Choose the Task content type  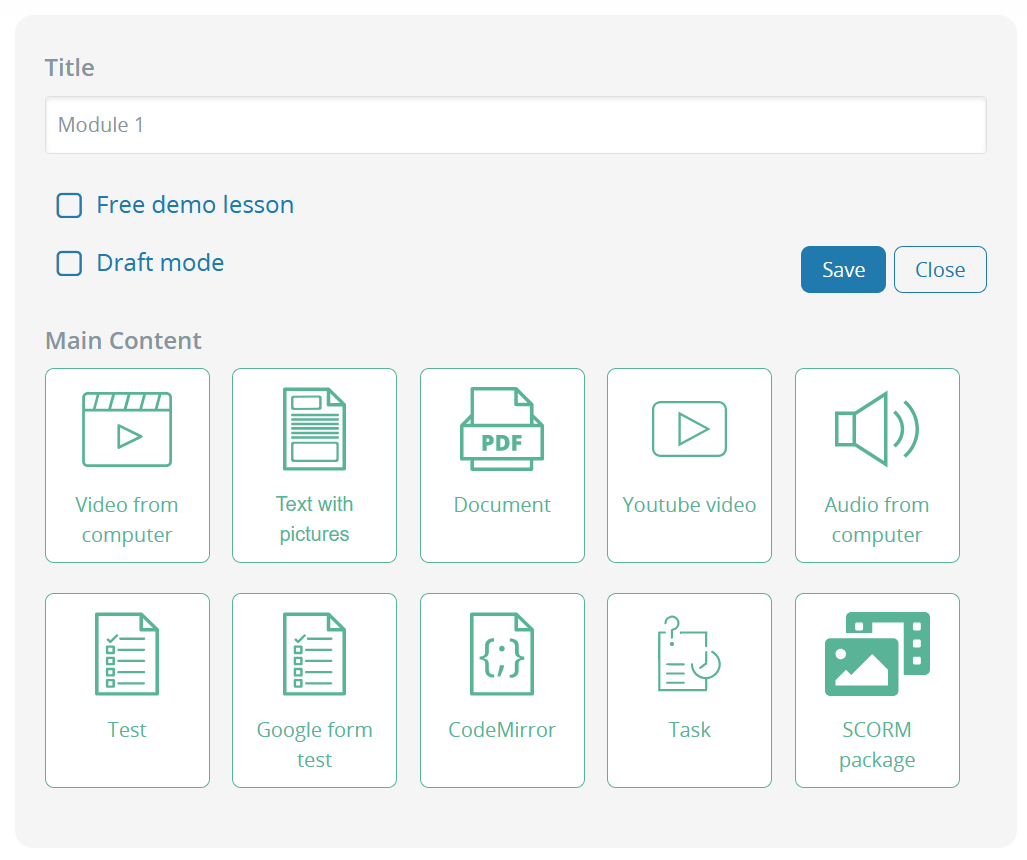(x=689, y=690)
